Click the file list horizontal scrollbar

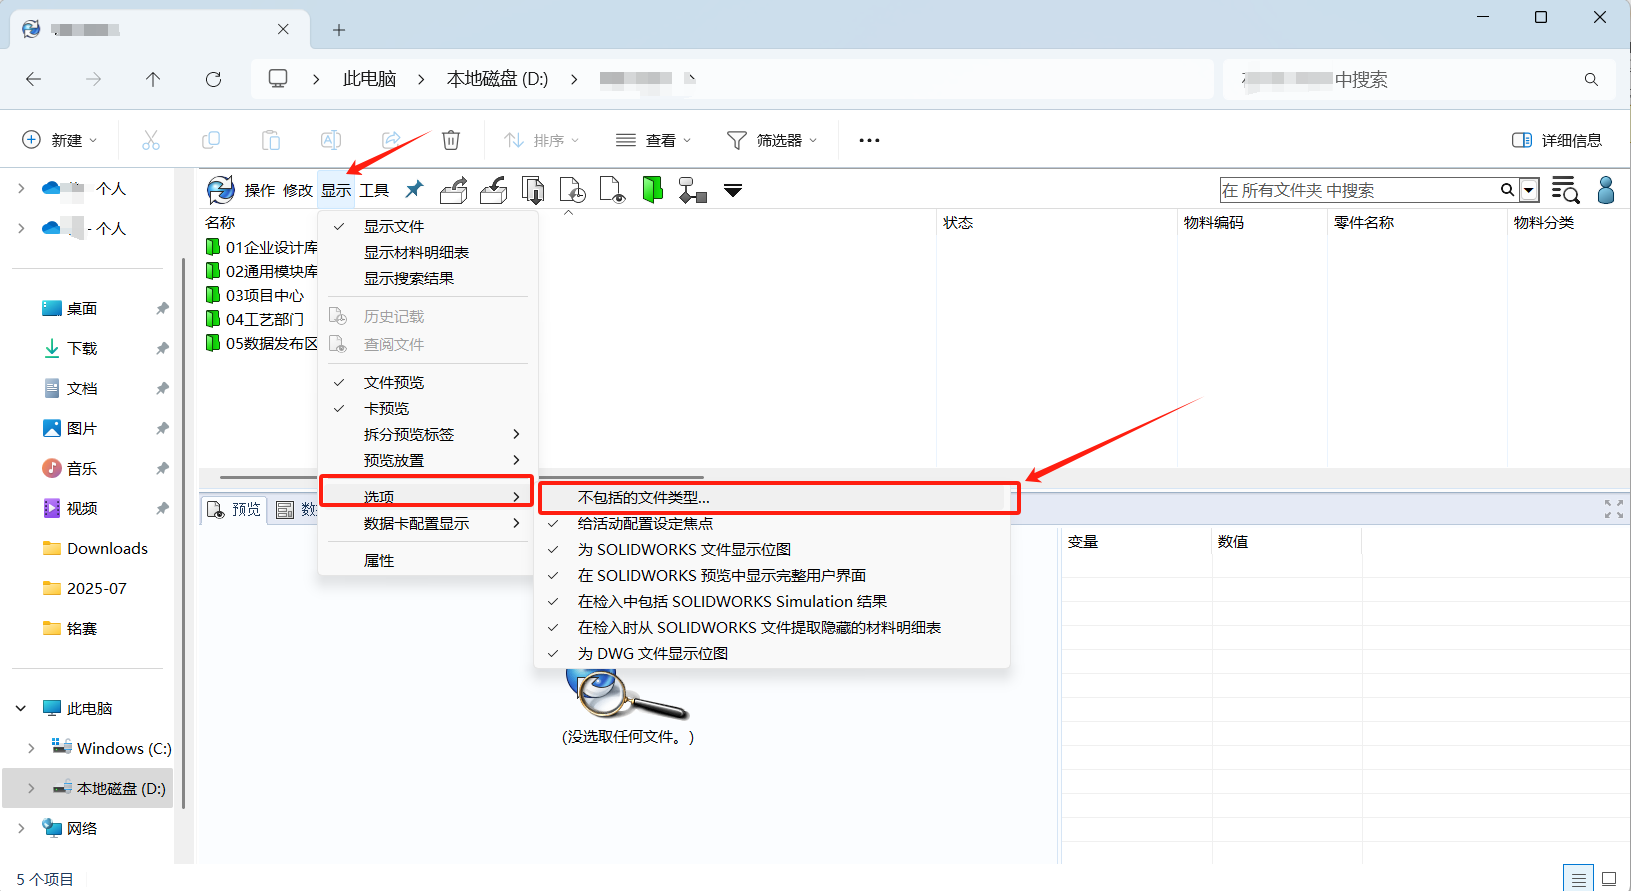(462, 478)
